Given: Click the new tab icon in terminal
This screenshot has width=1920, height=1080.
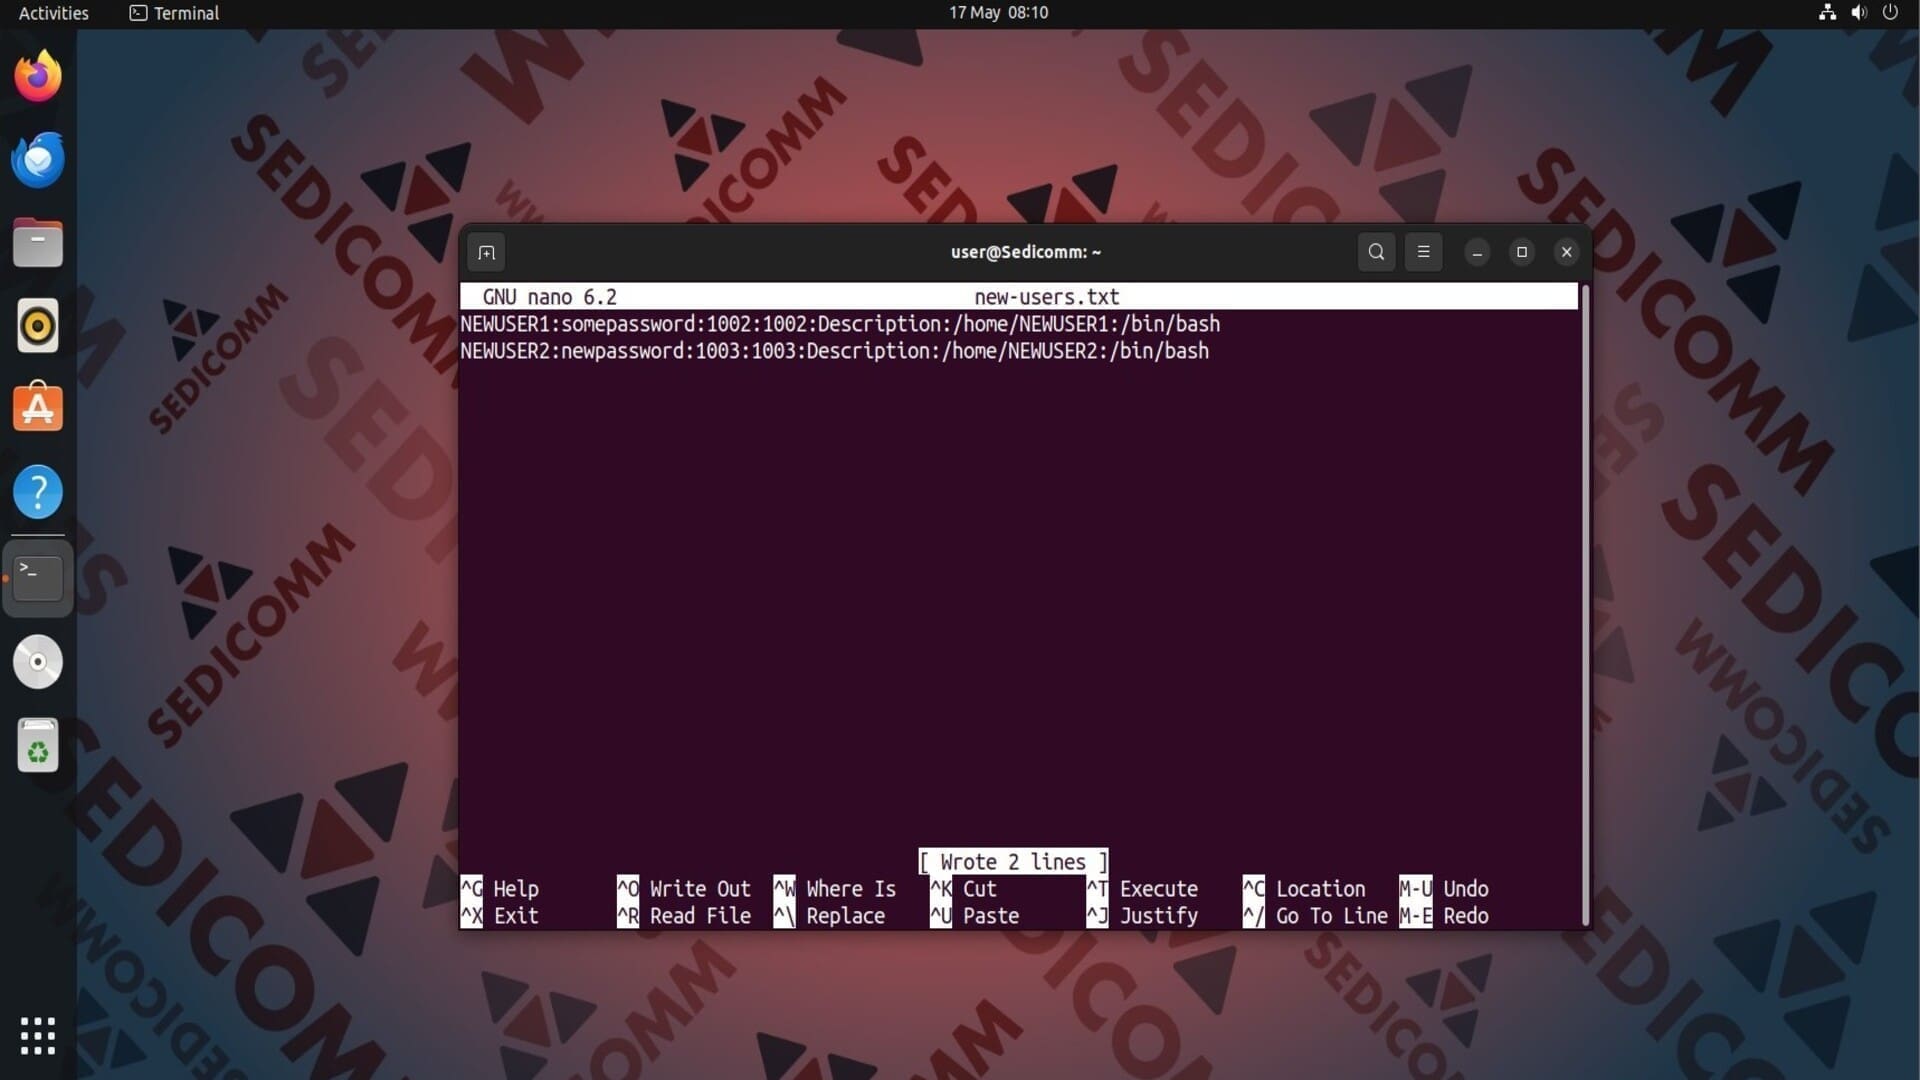Looking at the screenshot, I should tap(486, 252).
